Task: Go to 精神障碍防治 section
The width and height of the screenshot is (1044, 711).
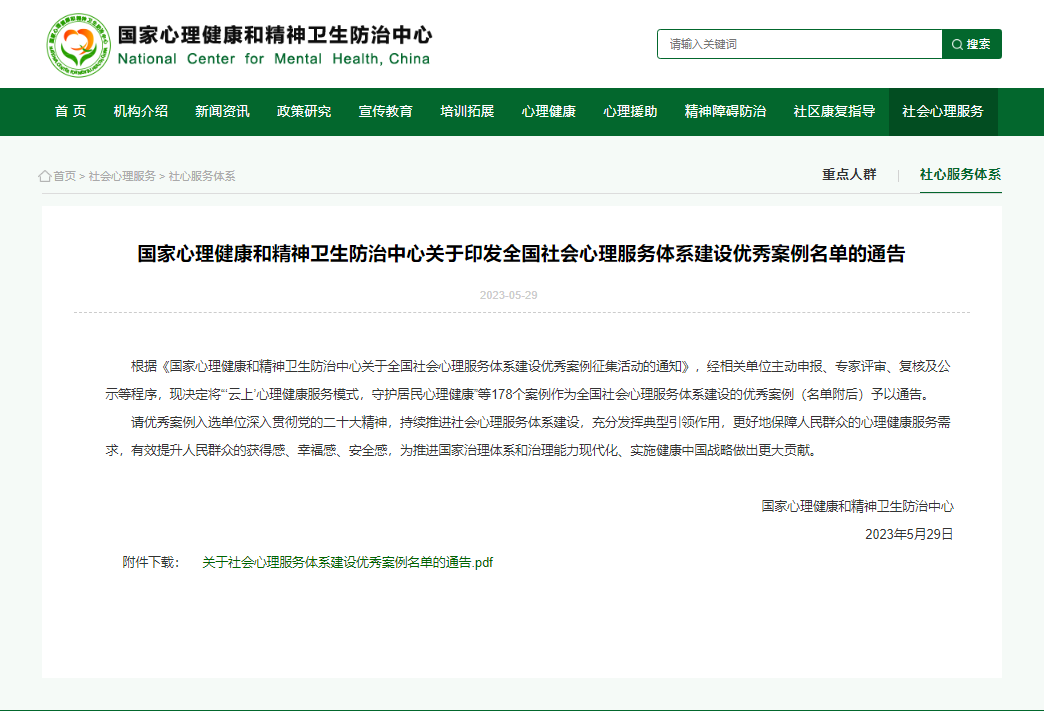Action: 725,111
